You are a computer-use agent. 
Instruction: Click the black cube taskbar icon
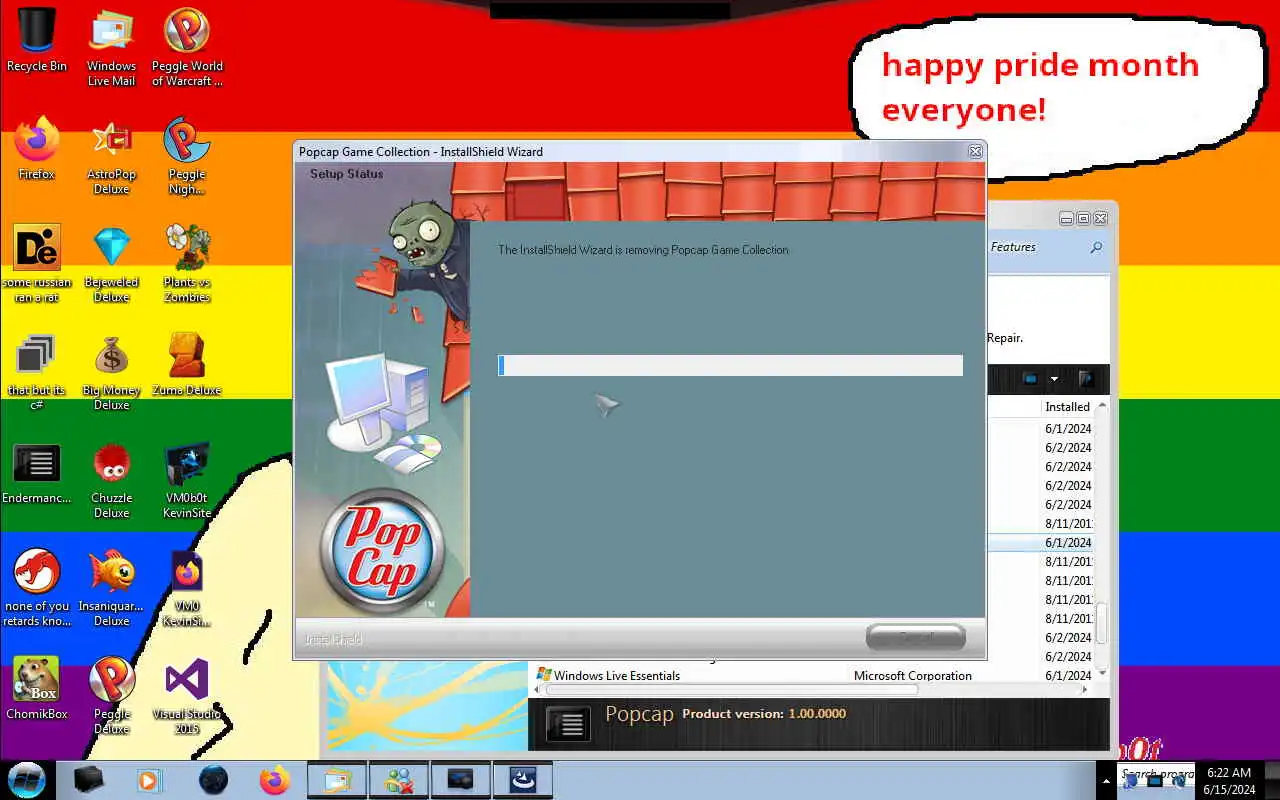pyautogui.click(x=89, y=780)
